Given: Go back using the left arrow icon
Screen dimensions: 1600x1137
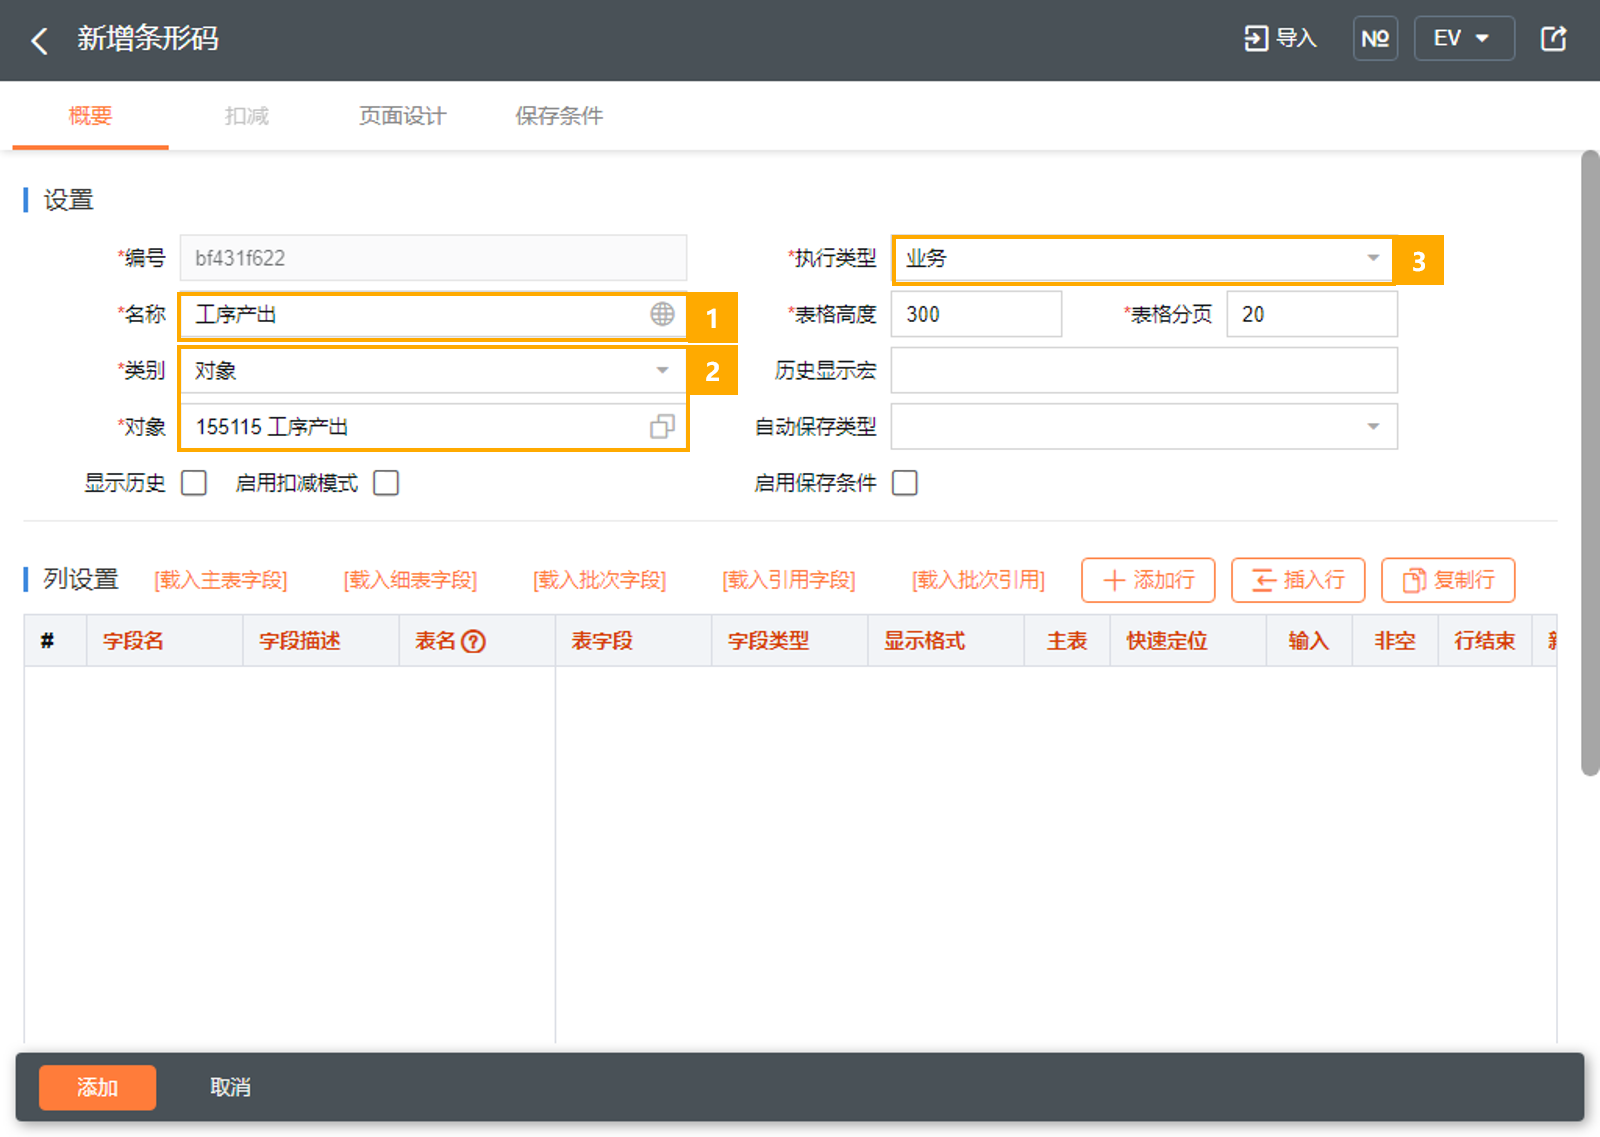Looking at the screenshot, I should pyautogui.click(x=40, y=40).
